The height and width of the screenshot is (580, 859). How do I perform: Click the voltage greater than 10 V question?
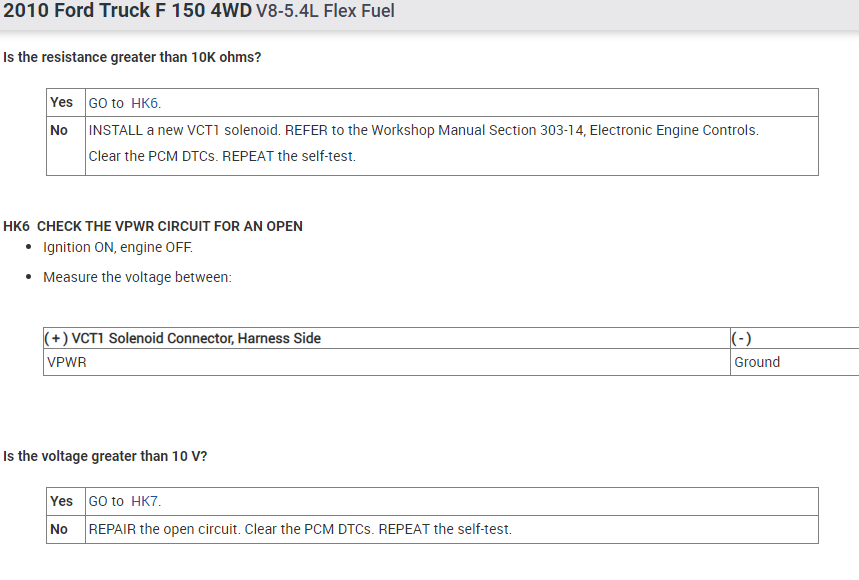click(x=105, y=456)
